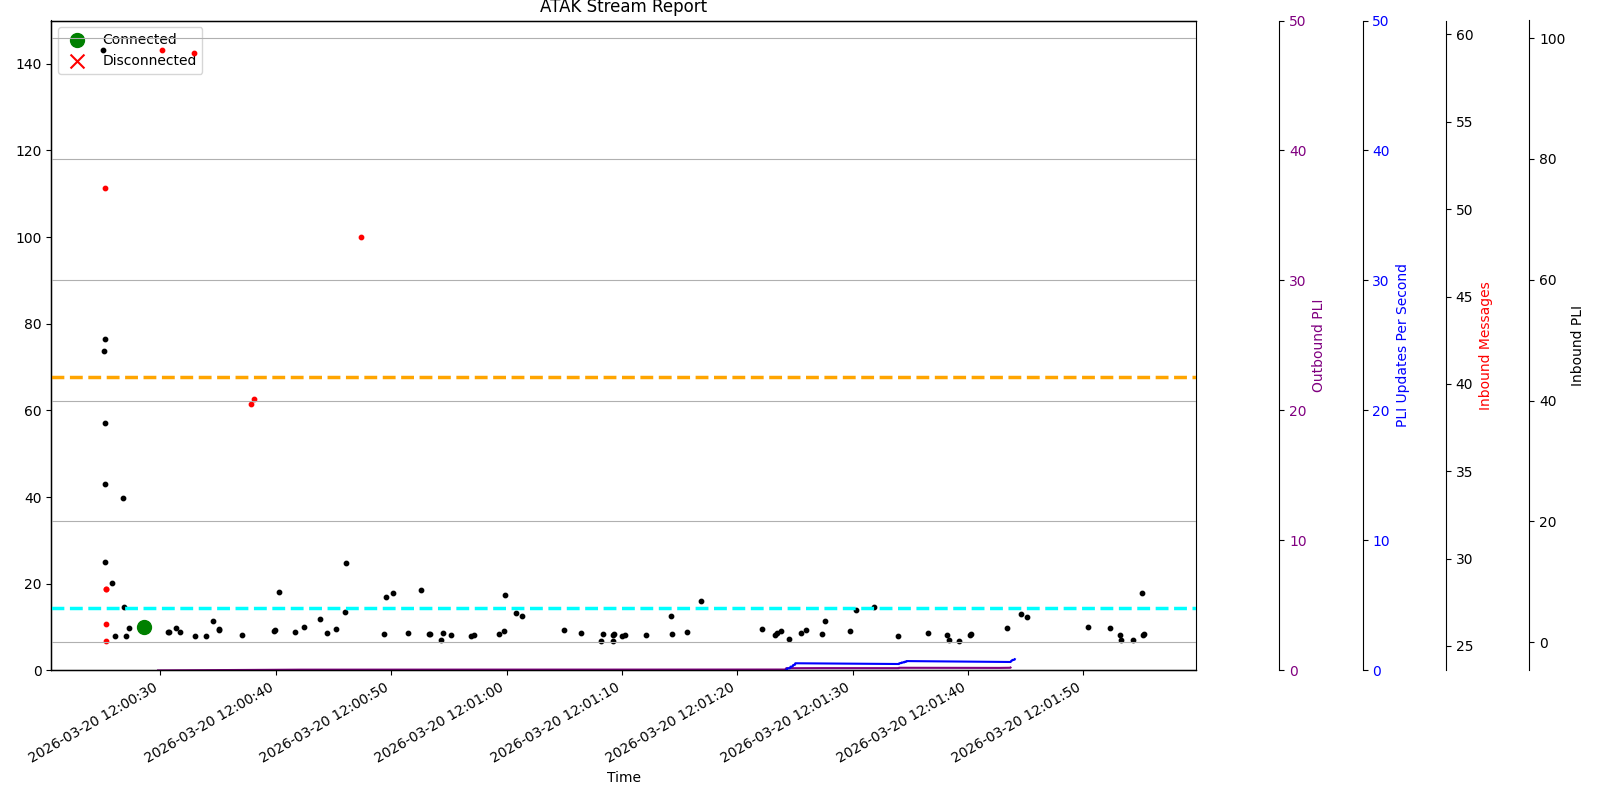Select the Disconnected legend text label

click(149, 61)
